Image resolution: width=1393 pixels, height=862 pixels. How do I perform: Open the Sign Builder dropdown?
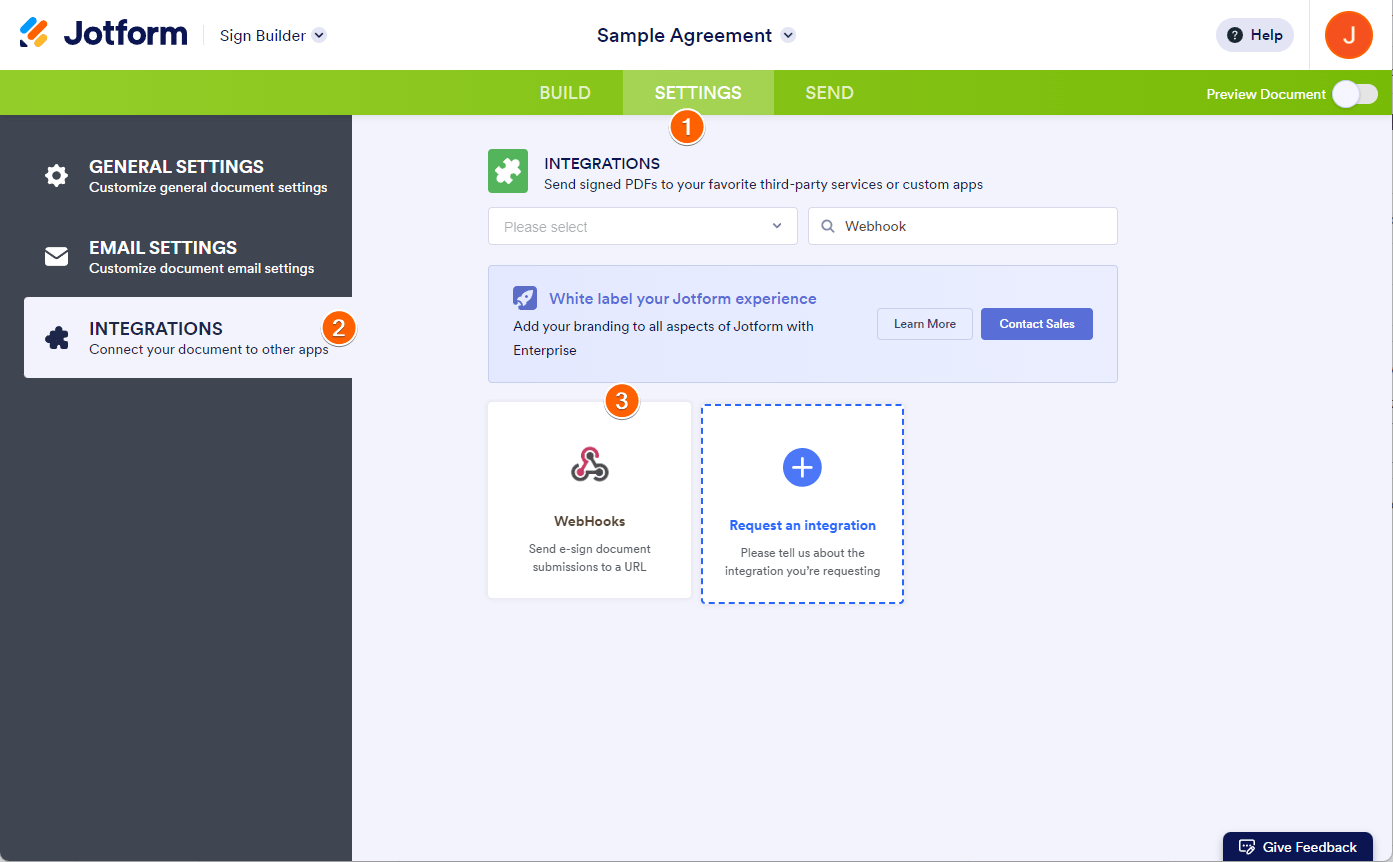click(319, 36)
